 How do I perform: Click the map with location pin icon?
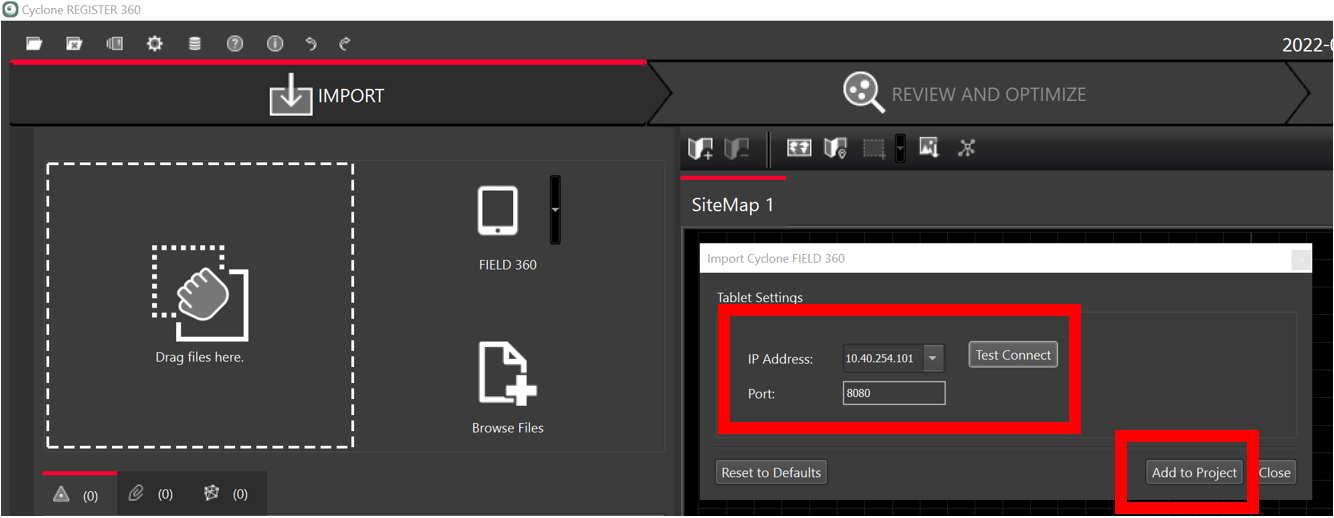pos(835,149)
